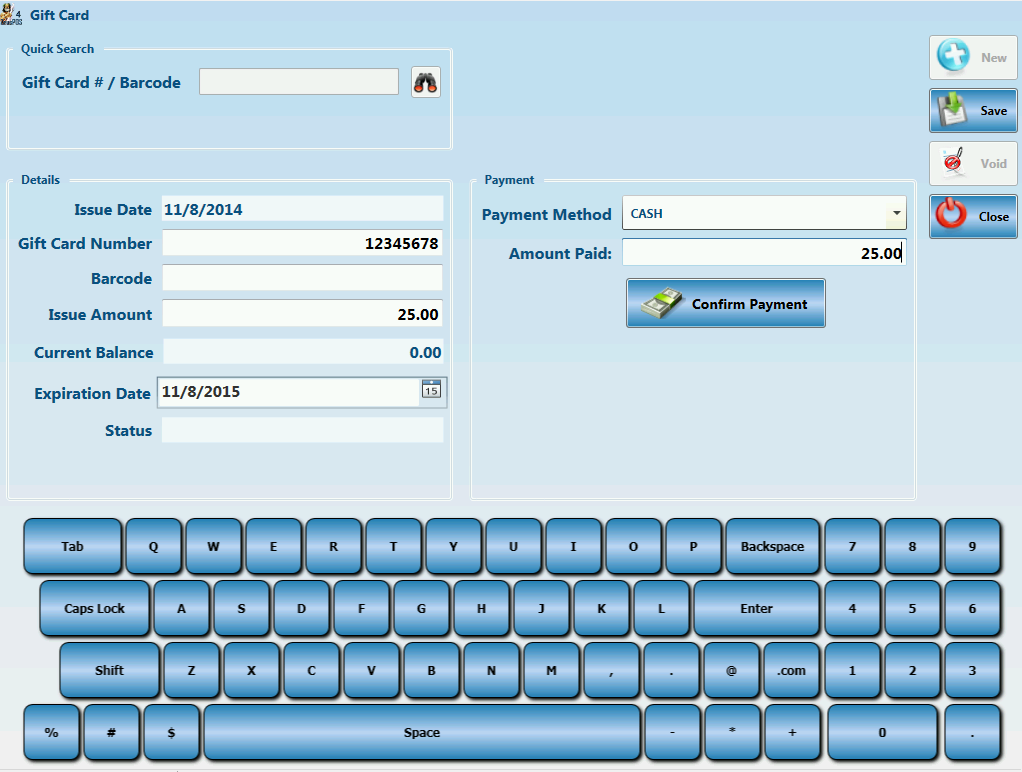1022x772 pixels.
Task: Click the New gift card button
Action: tap(973, 58)
